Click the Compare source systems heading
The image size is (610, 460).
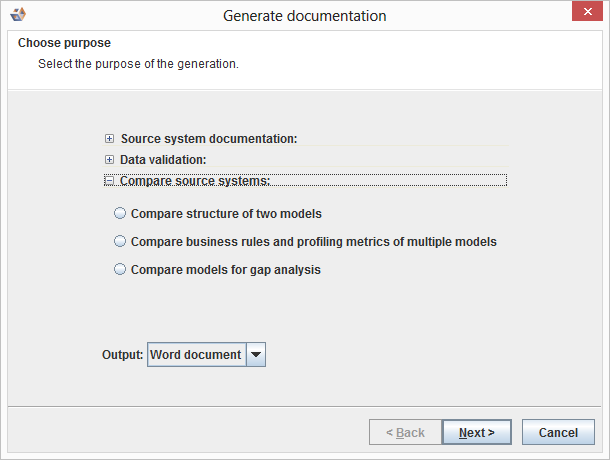[x=195, y=181]
